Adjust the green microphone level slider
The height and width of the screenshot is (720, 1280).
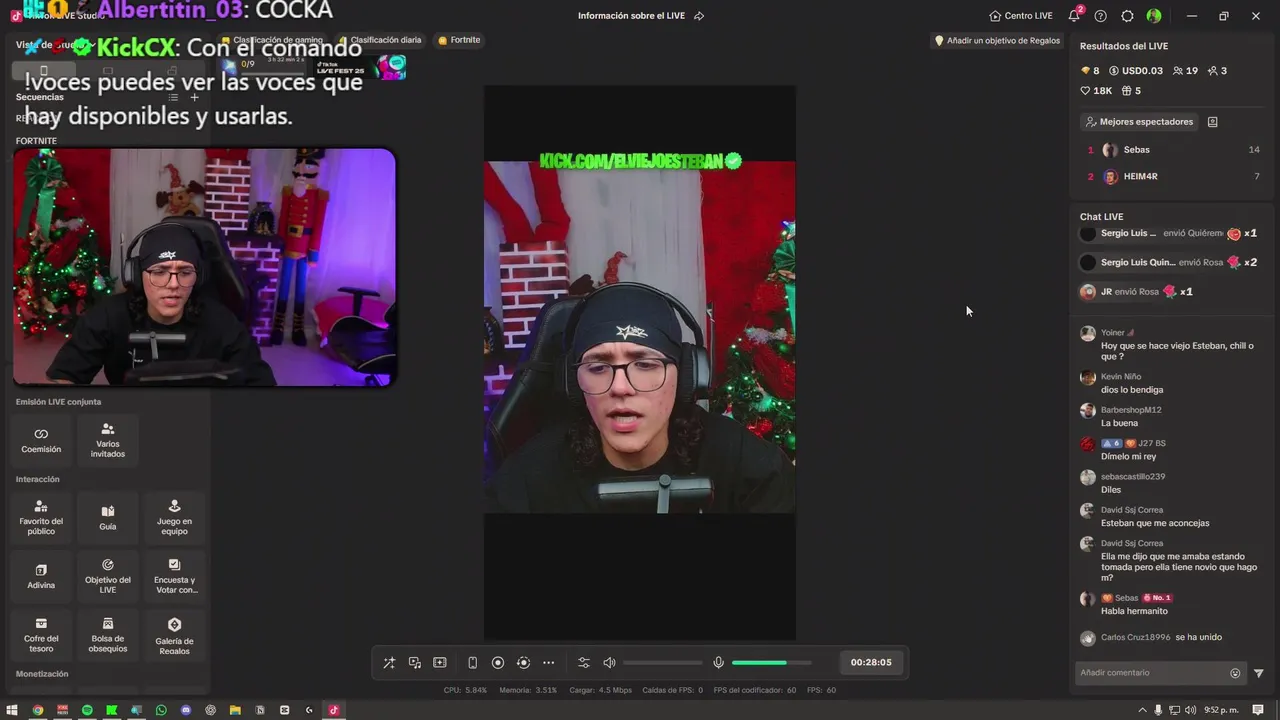771,663
